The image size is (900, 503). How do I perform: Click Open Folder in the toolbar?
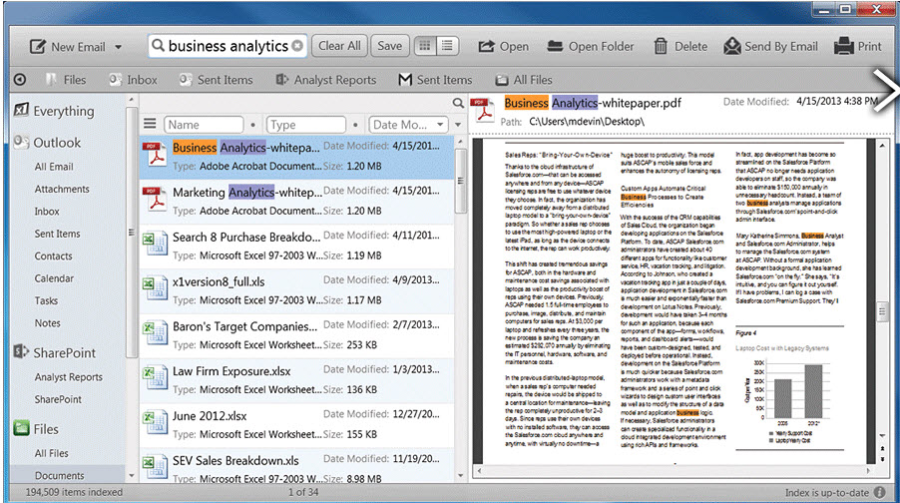point(590,47)
